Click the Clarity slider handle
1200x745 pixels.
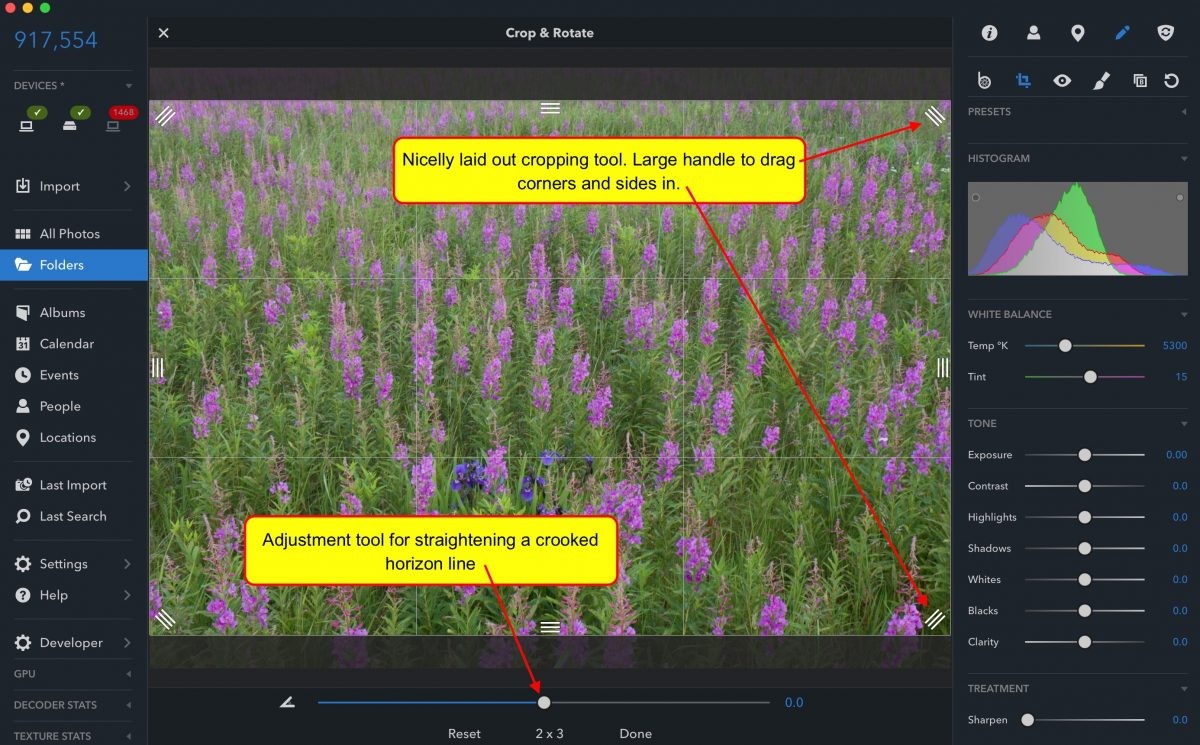pos(1084,642)
